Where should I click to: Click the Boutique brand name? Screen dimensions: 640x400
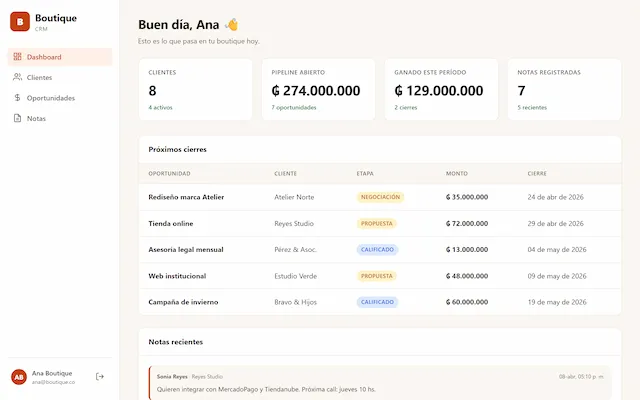[56, 18]
